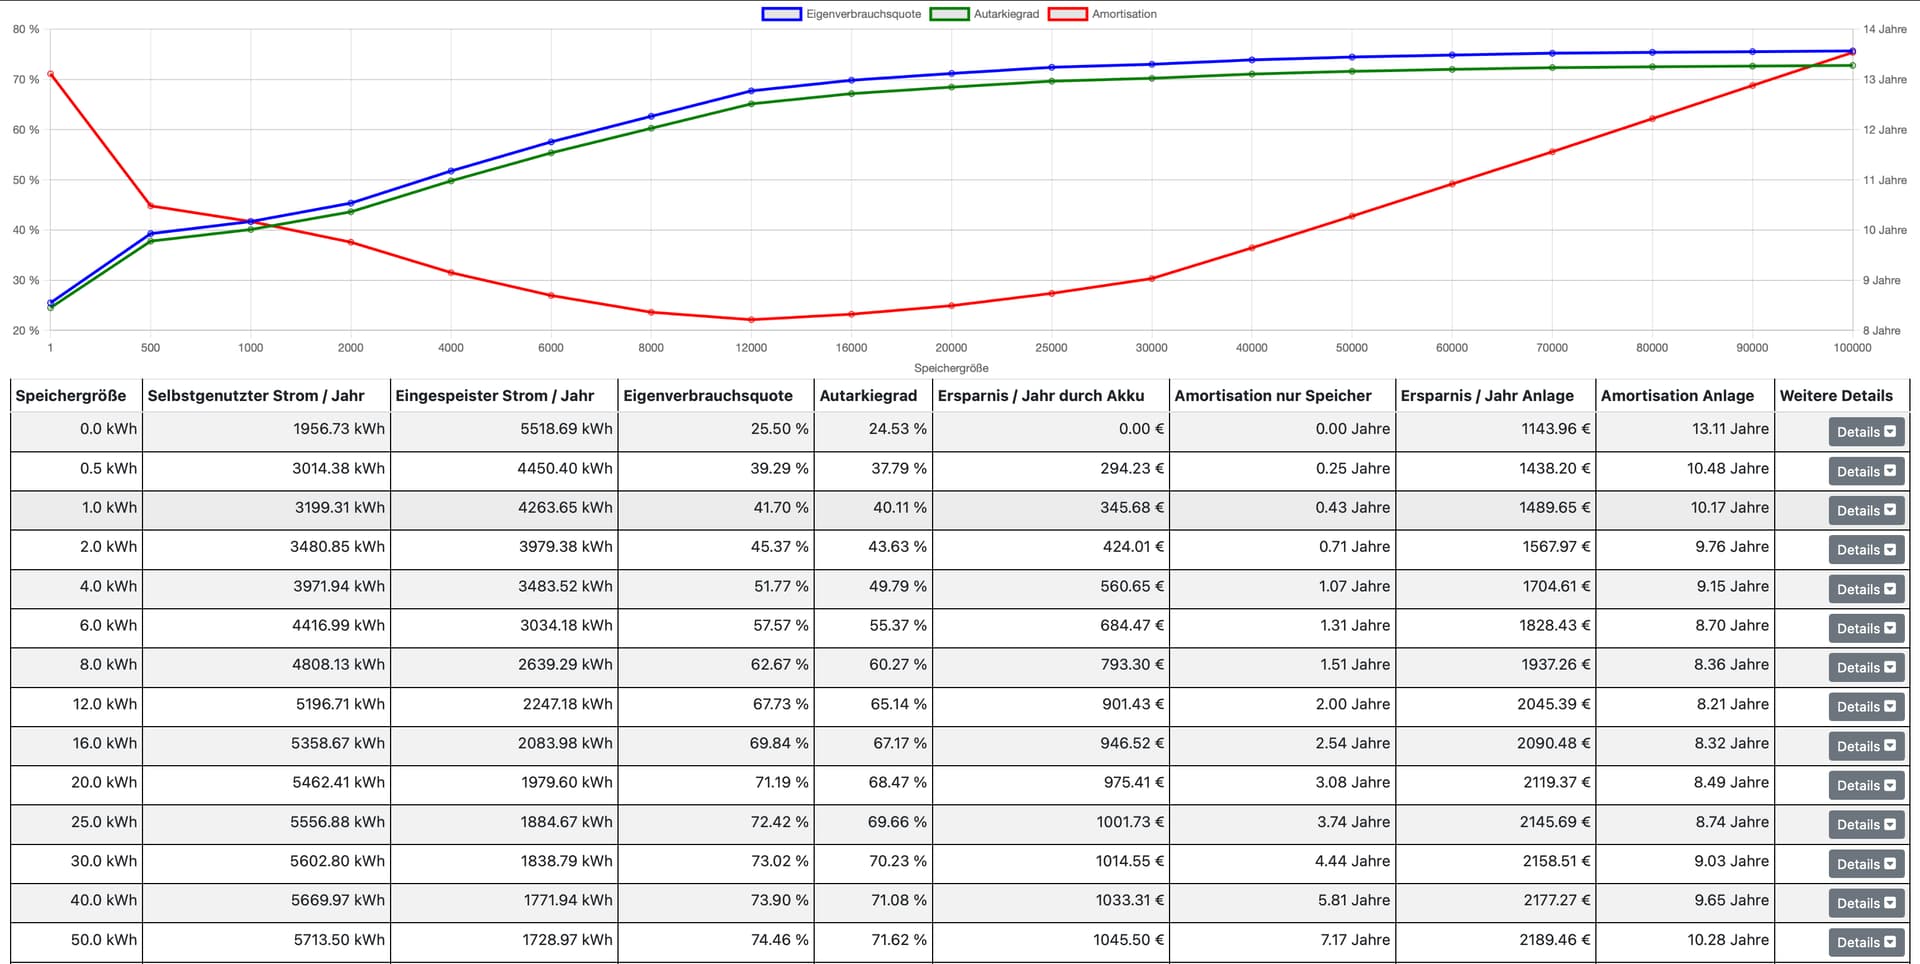Viewport: 1920px width, 964px height.
Task: Open Details for the 1.0 kWh row
Action: coord(1865,510)
